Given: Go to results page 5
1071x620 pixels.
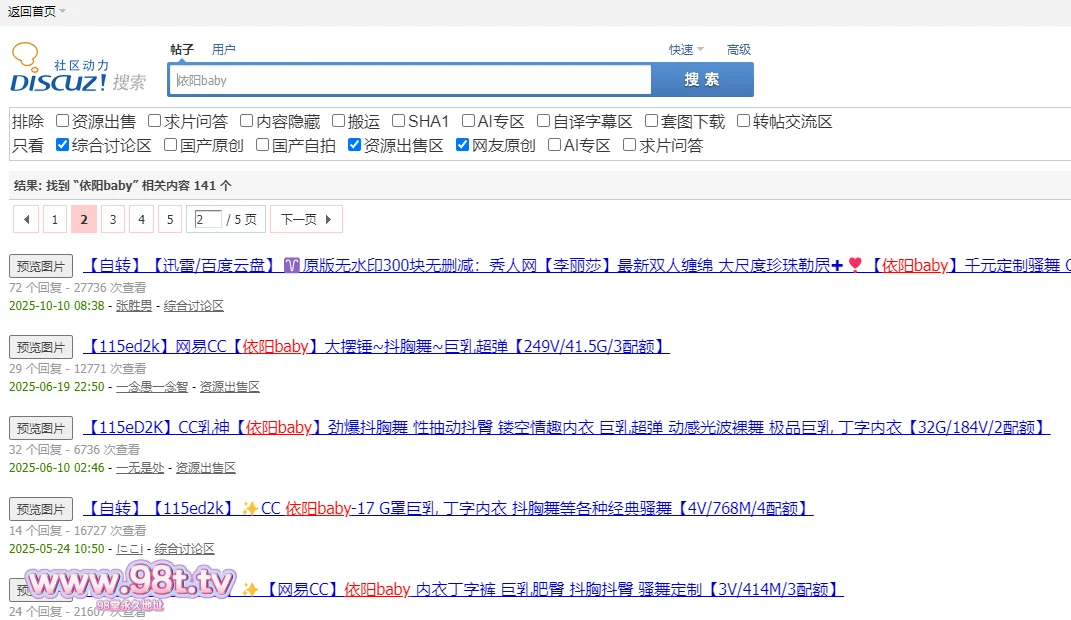Looking at the screenshot, I should click(x=170, y=219).
